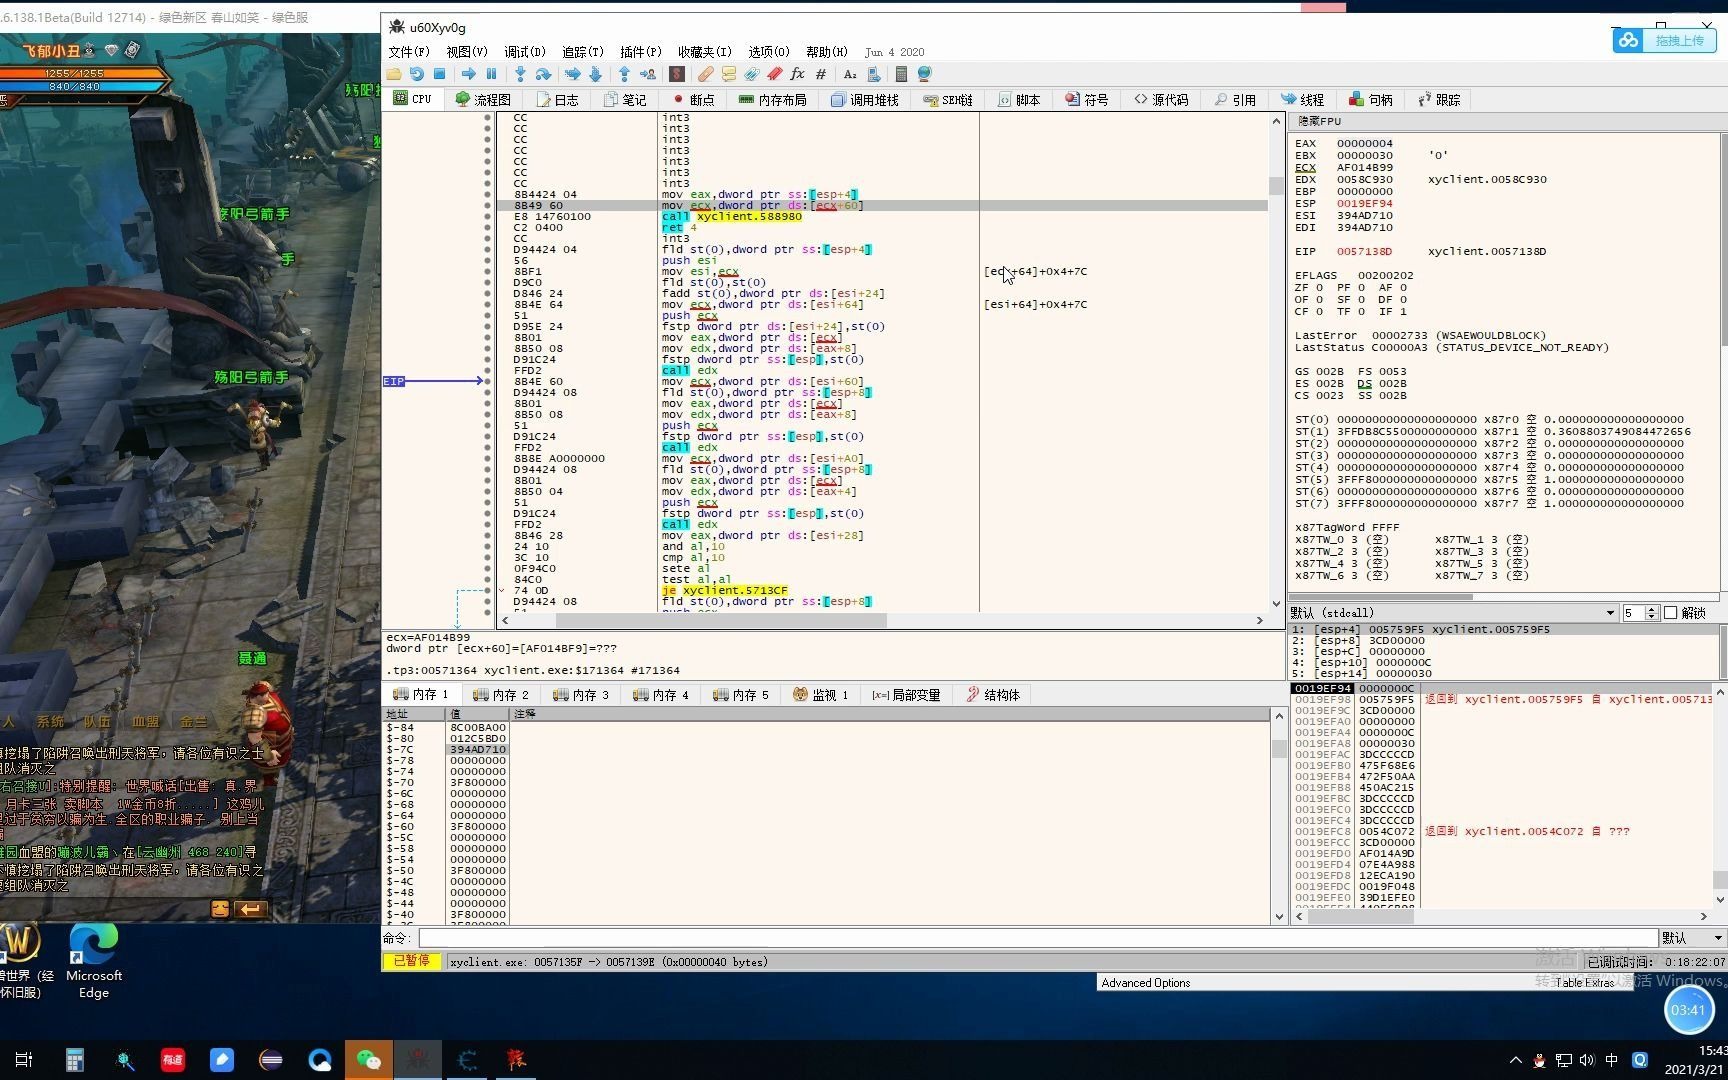Switch to the 断点 tab
The image size is (1728, 1080).
(693, 100)
